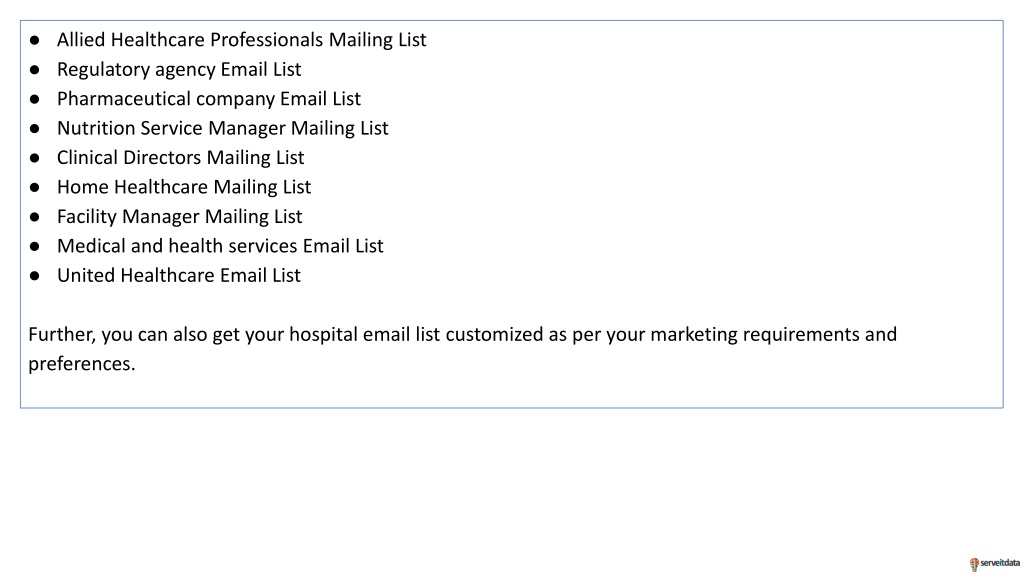1024x576 pixels.
Task: Click the serveitdata brand name text
Action: [1000, 563]
